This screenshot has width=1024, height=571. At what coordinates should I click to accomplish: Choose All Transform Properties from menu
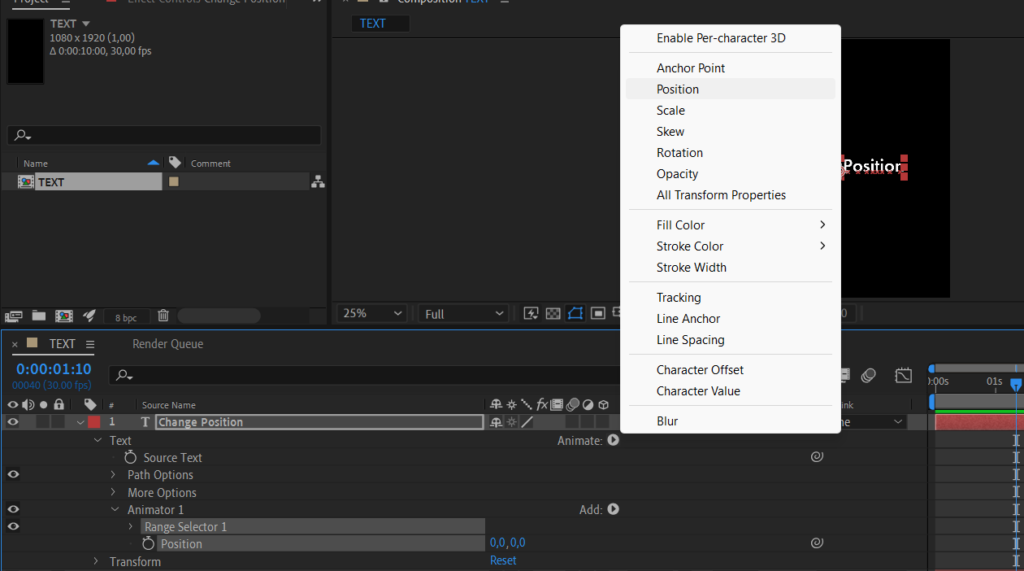pos(721,195)
